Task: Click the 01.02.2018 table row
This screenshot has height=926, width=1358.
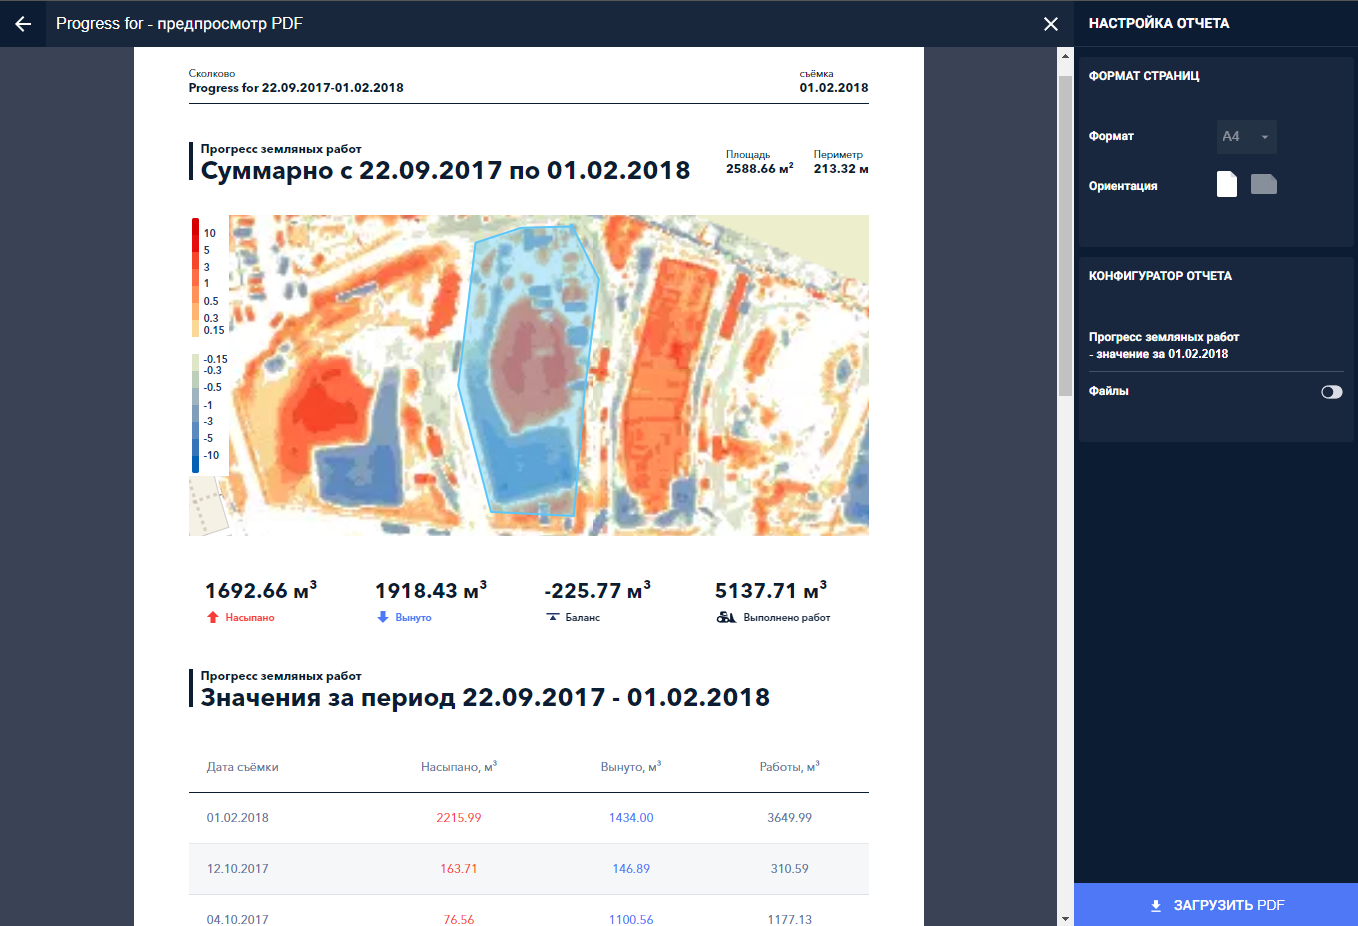Action: coord(528,818)
